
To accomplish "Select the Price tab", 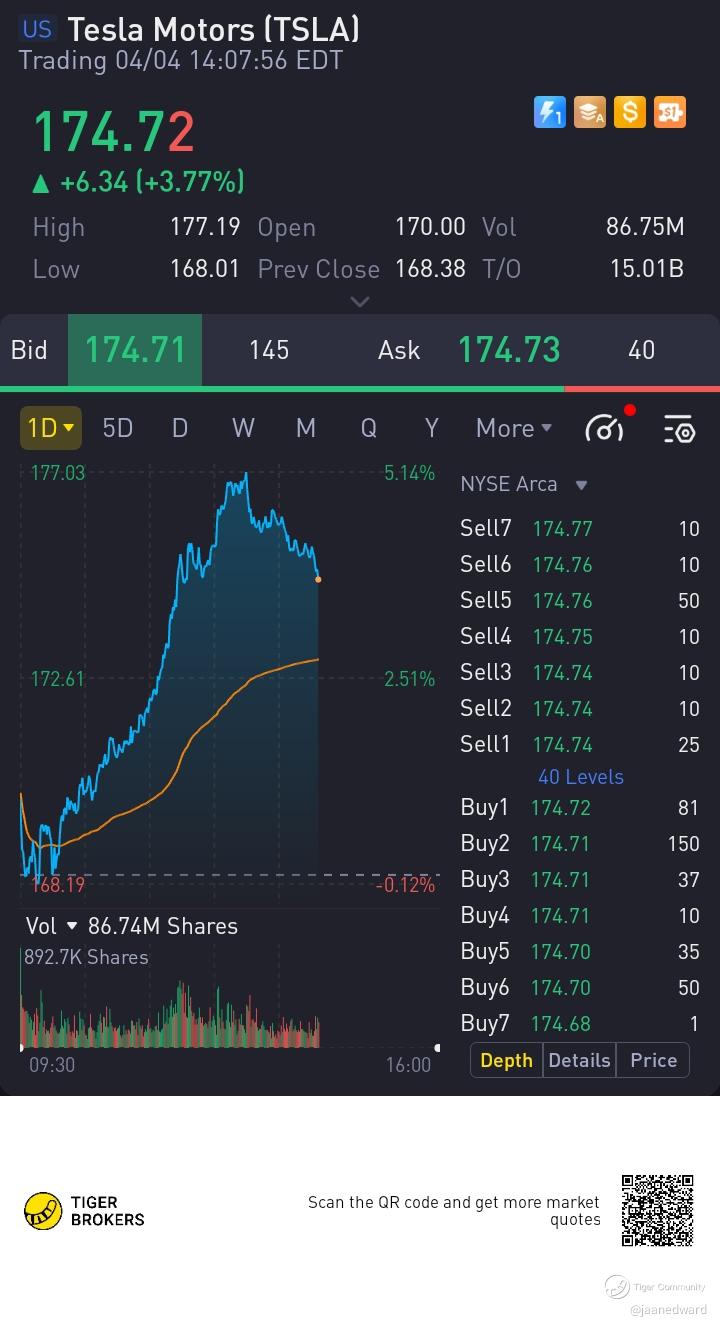I will click(x=654, y=1060).
